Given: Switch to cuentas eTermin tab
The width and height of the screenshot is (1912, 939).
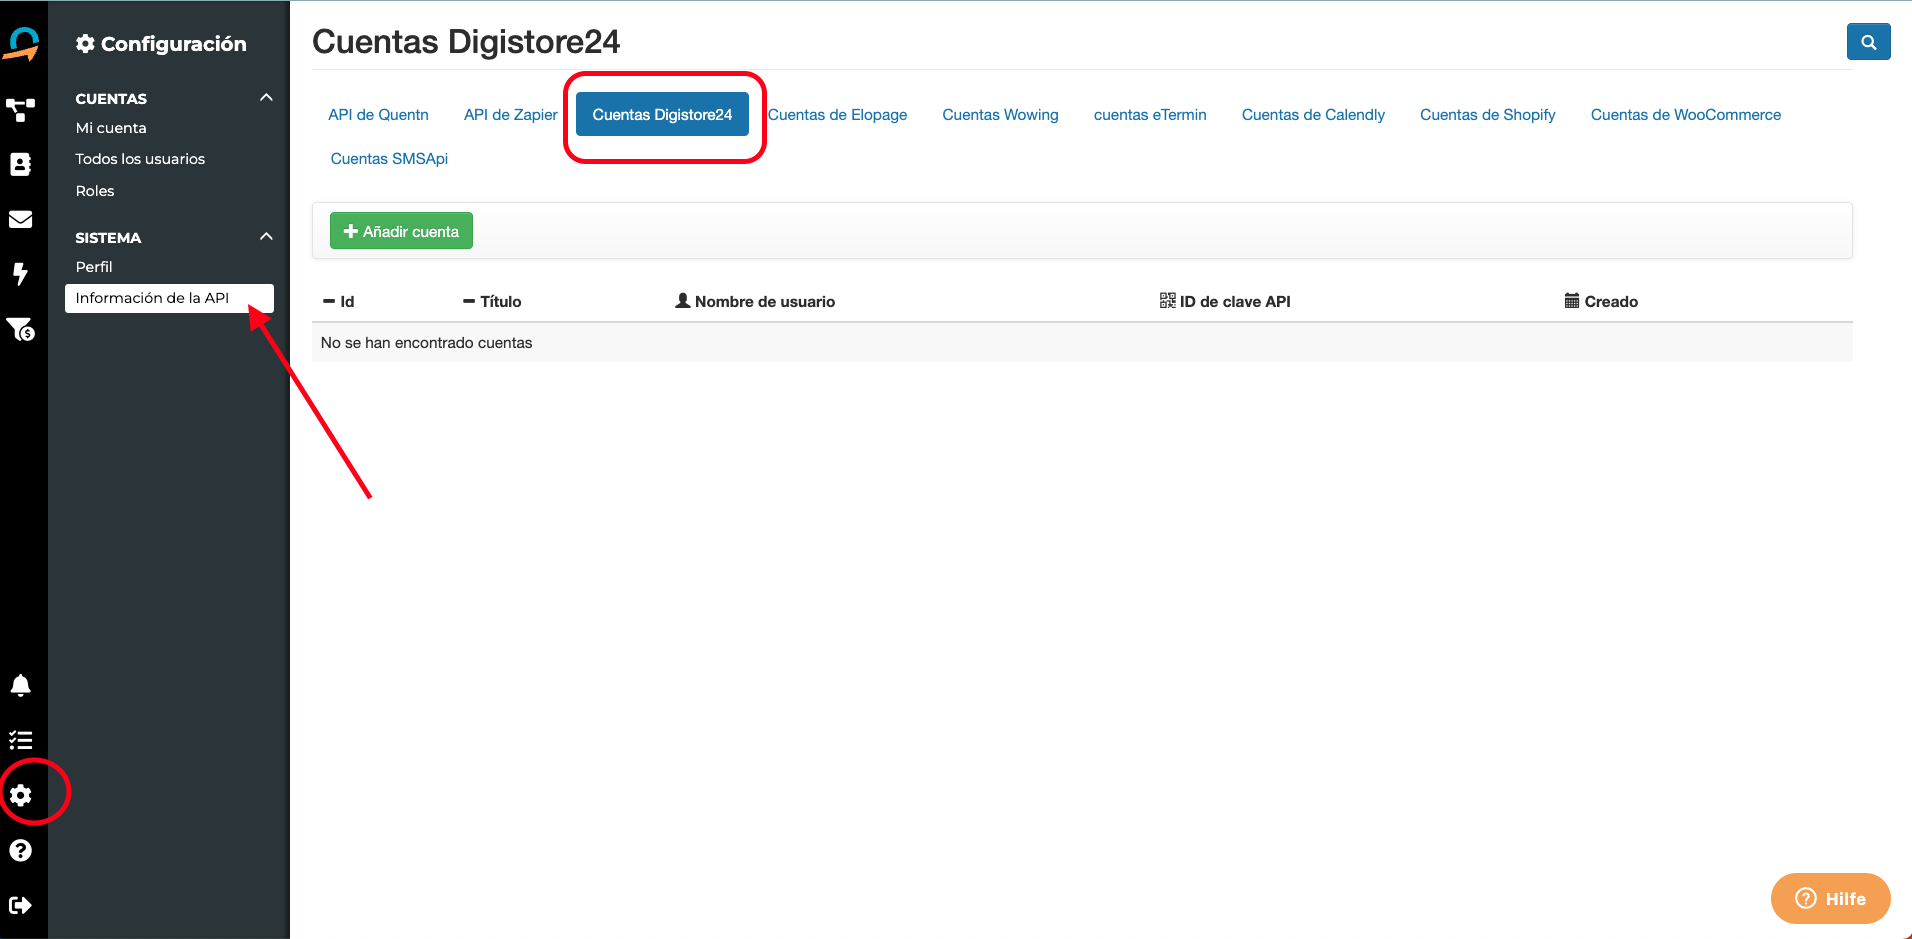Looking at the screenshot, I should click(1150, 115).
